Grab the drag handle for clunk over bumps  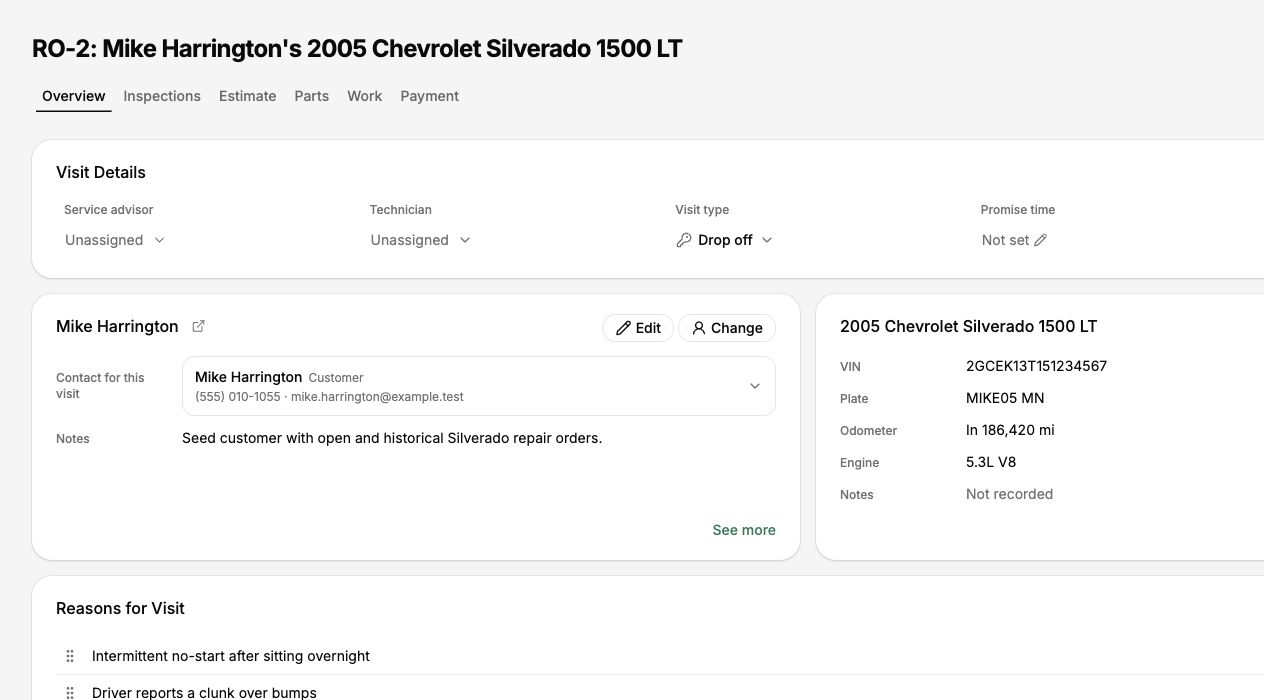pyautogui.click(x=70, y=692)
